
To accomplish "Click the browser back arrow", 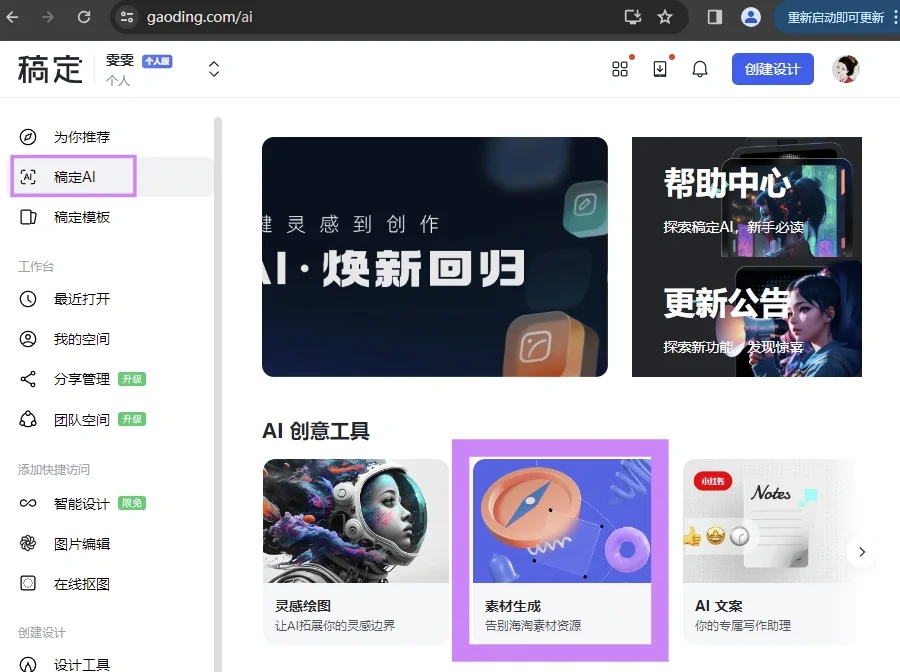I will (12, 17).
